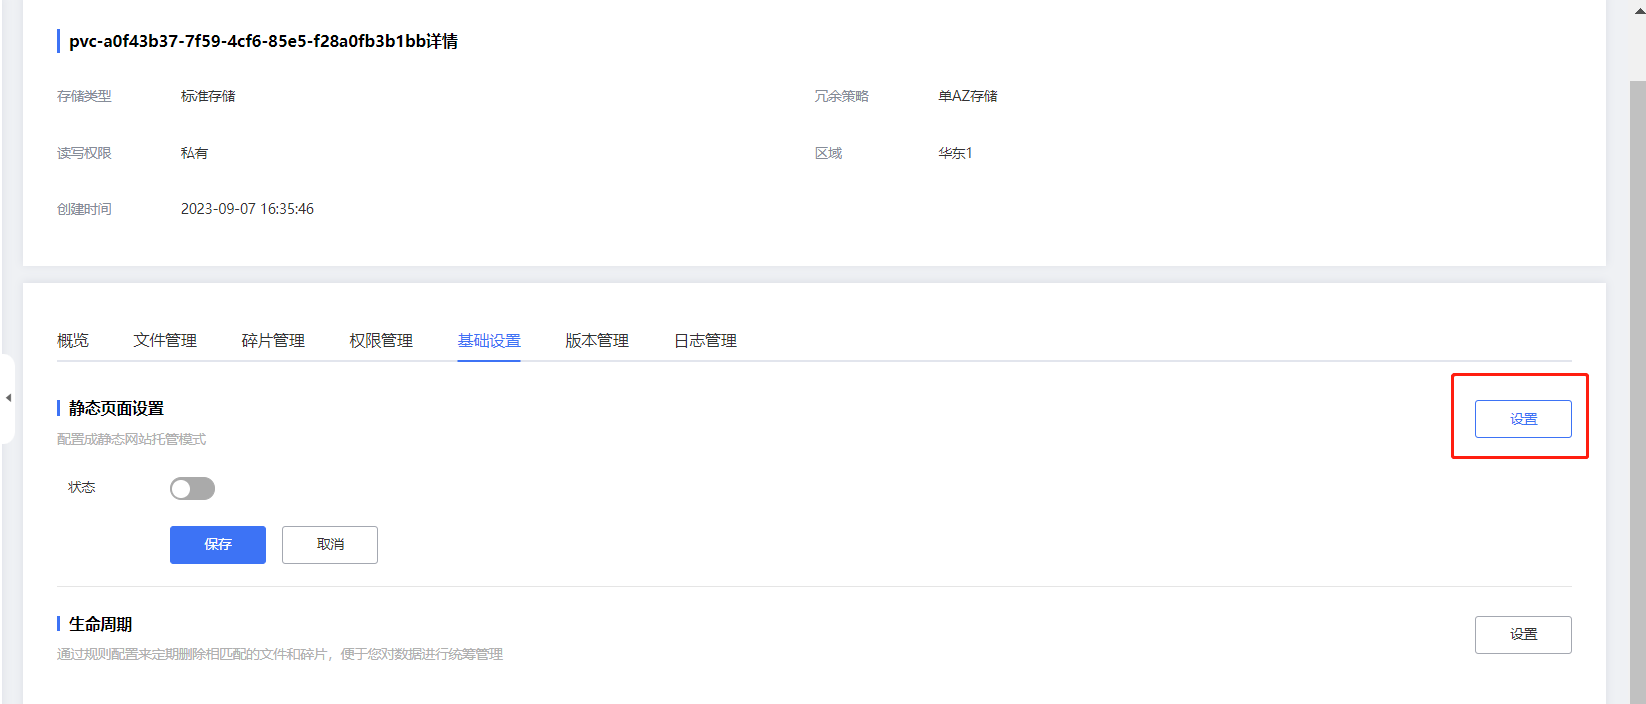Click the creation time 2023-09-07 16:35:46

pyautogui.click(x=247, y=209)
